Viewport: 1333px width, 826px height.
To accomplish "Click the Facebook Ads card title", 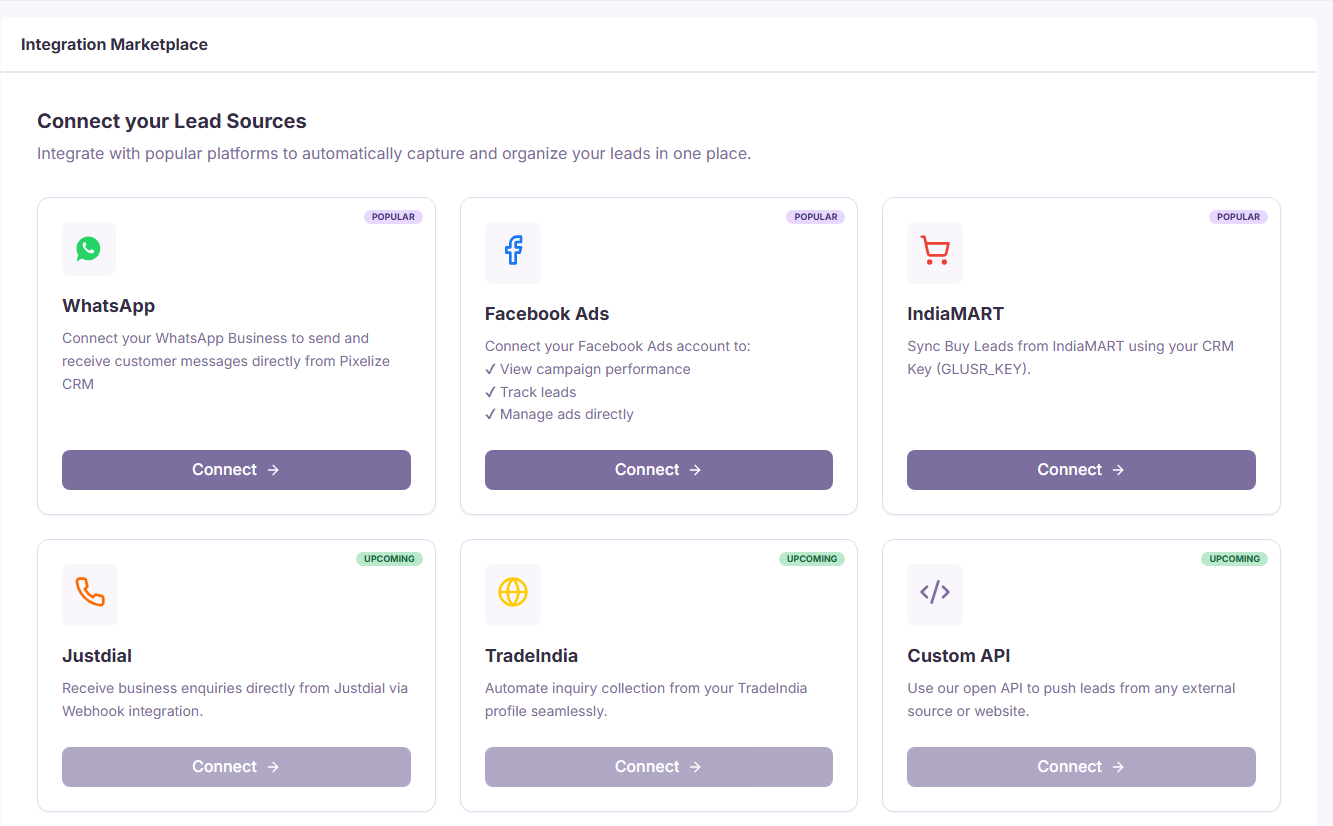I will pos(547,314).
